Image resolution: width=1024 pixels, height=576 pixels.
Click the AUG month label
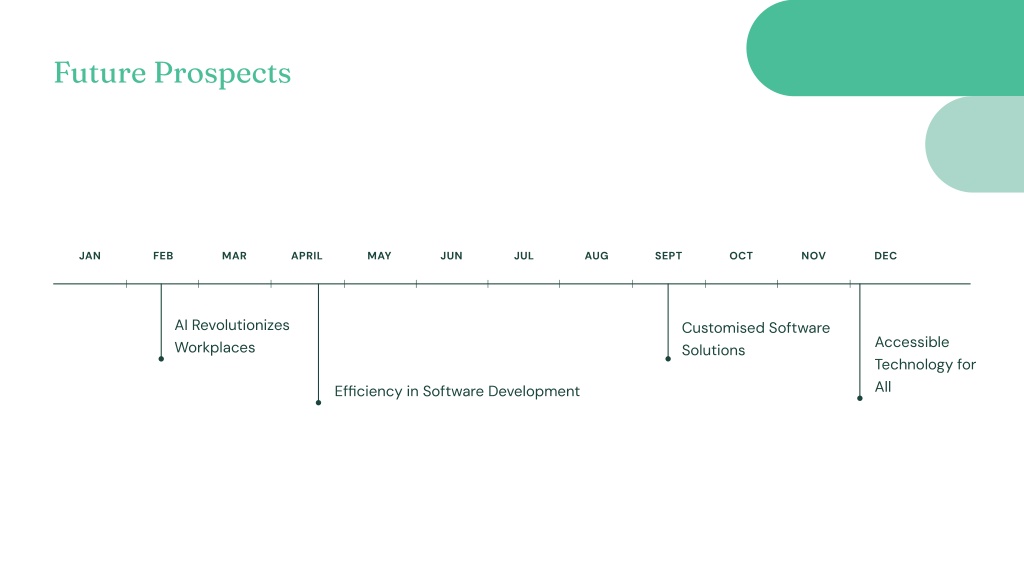pyautogui.click(x=596, y=256)
